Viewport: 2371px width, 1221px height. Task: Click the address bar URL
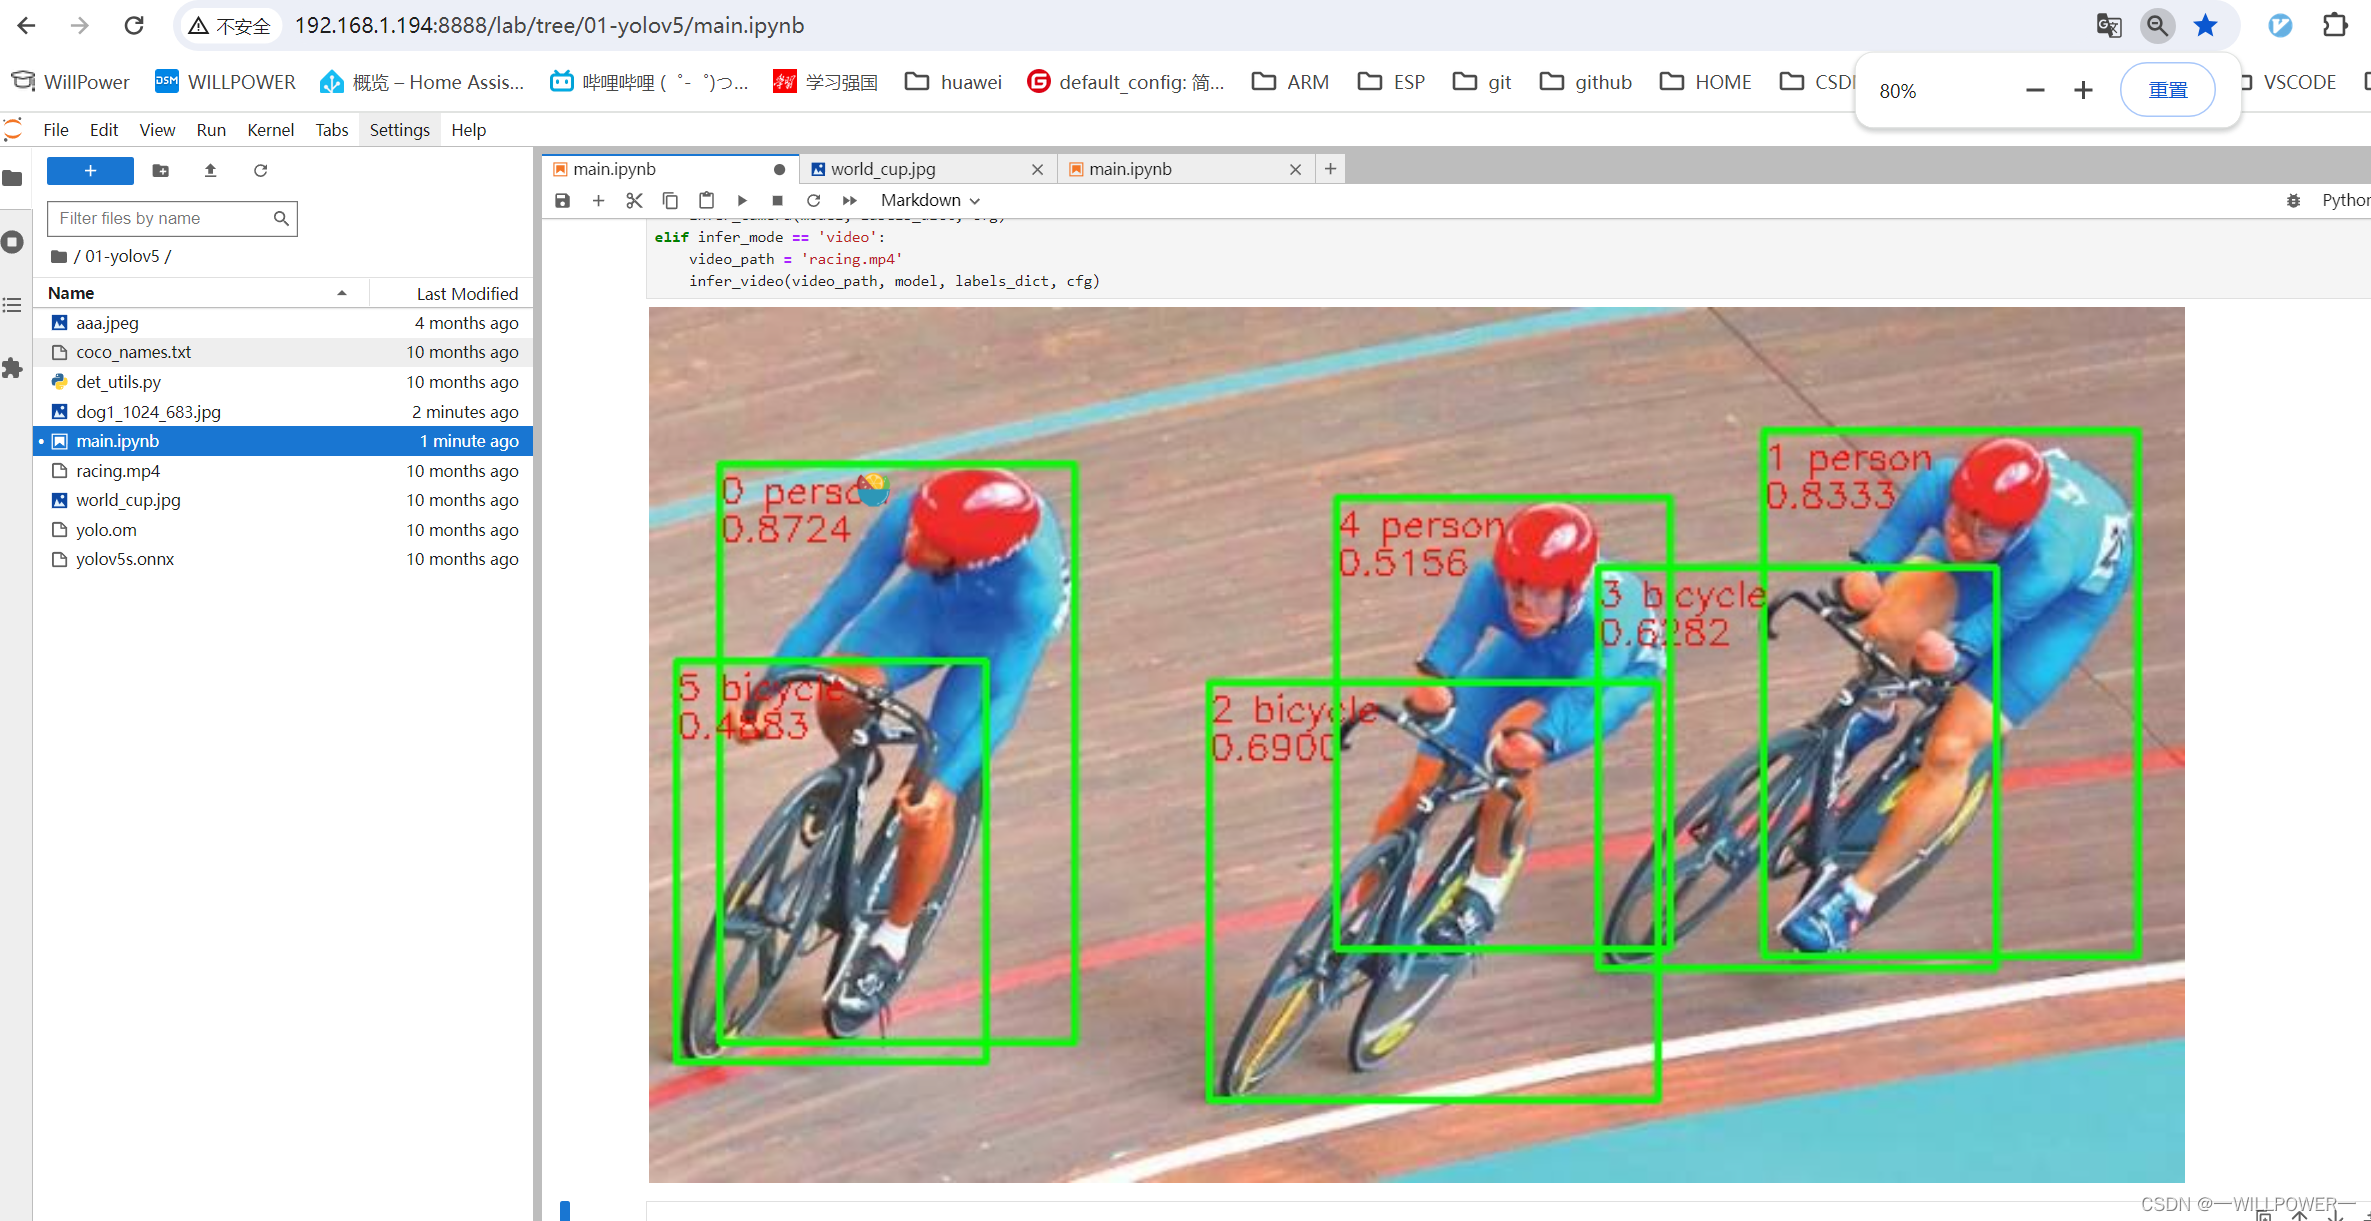pyautogui.click(x=549, y=25)
